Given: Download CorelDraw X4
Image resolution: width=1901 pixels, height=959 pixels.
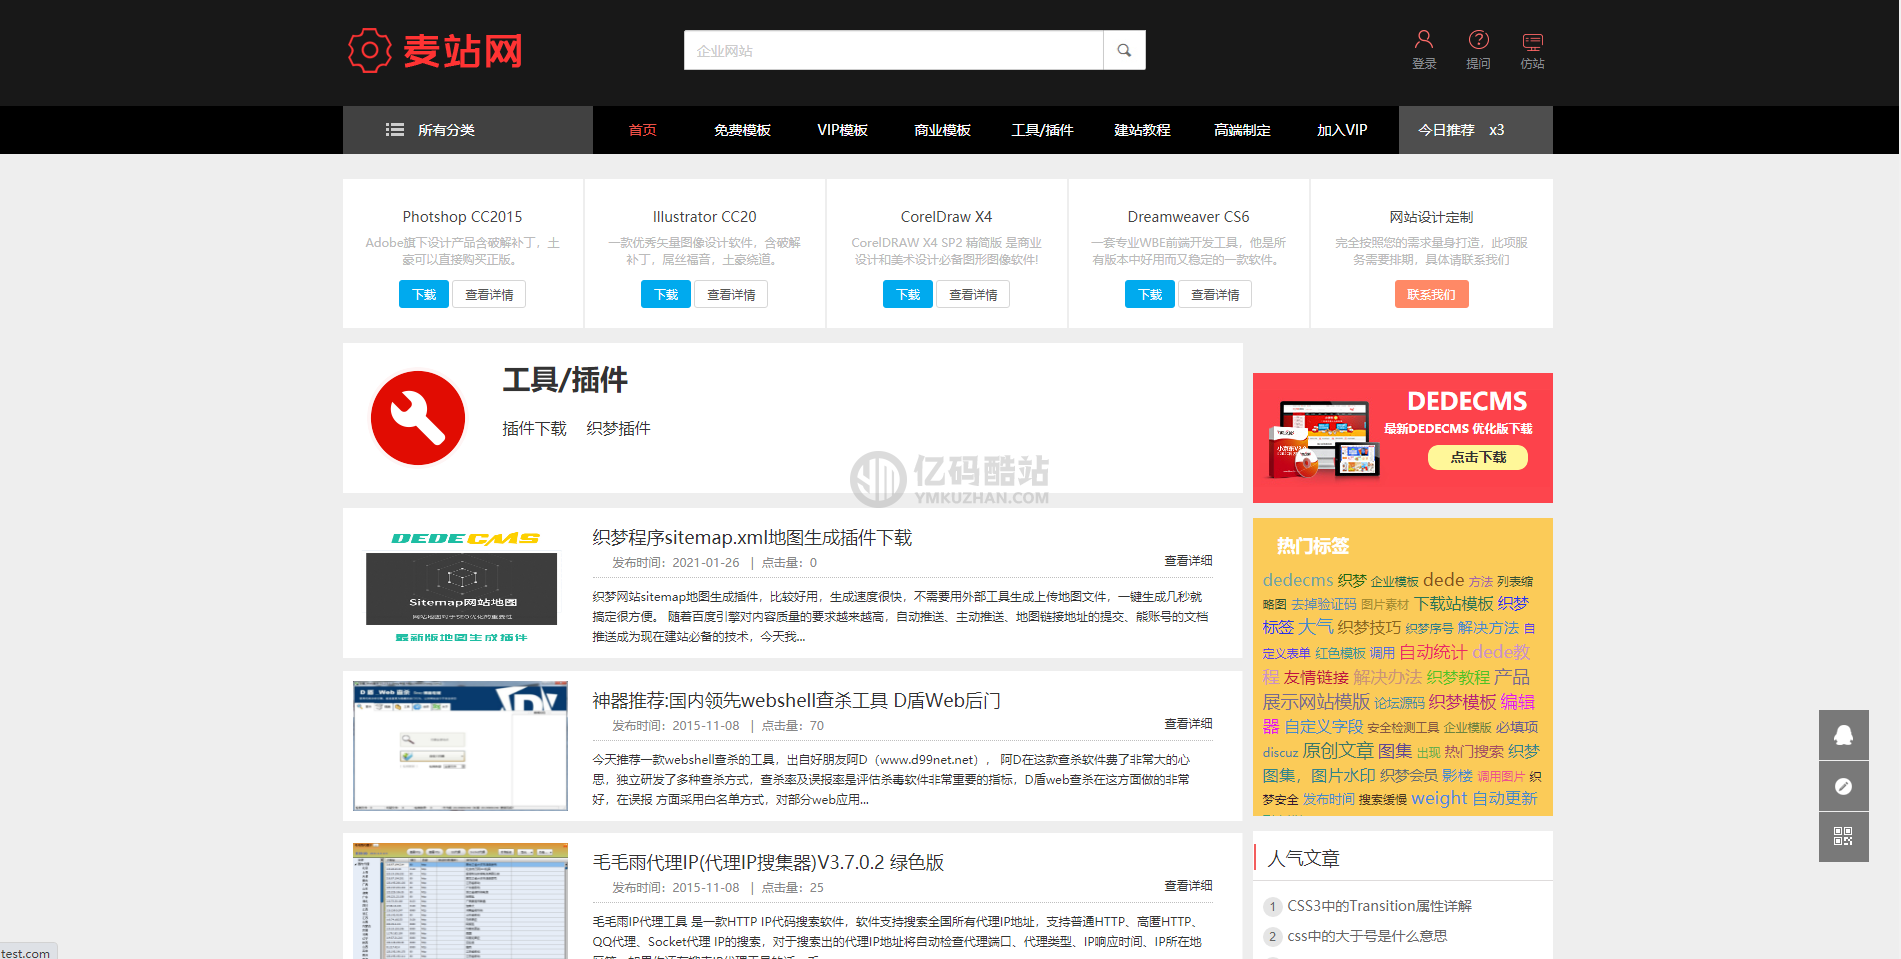Looking at the screenshot, I should coord(908,294).
